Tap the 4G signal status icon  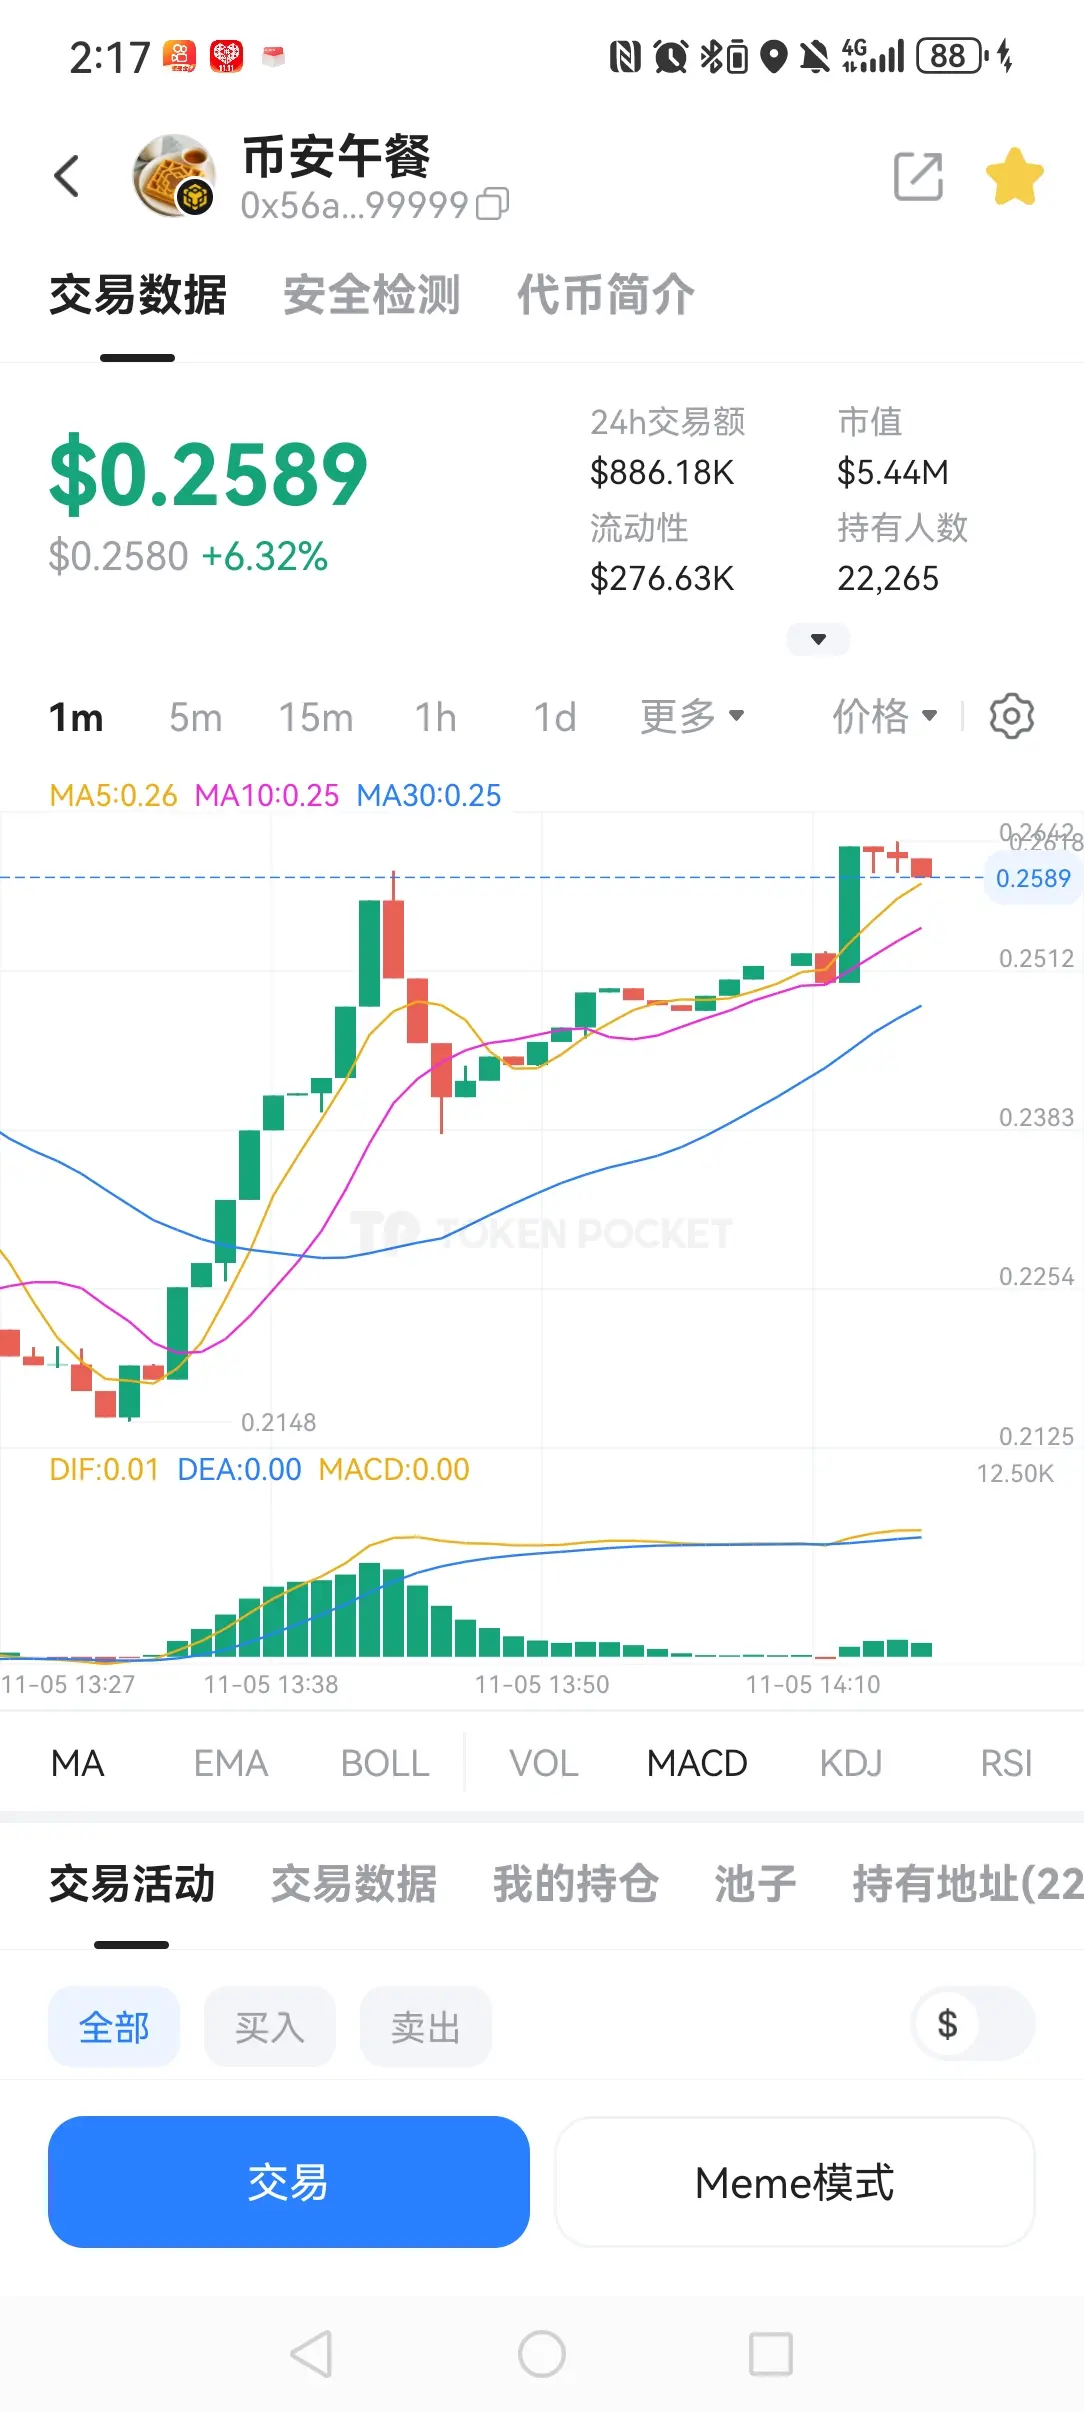(x=873, y=56)
